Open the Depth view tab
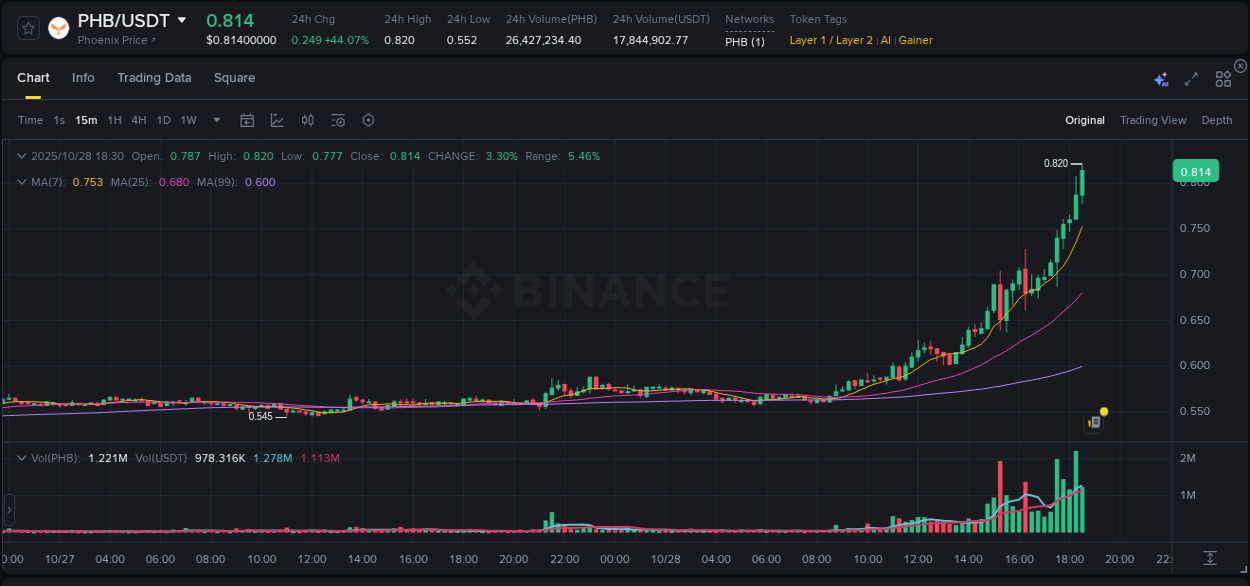1250x586 pixels. click(x=1217, y=120)
